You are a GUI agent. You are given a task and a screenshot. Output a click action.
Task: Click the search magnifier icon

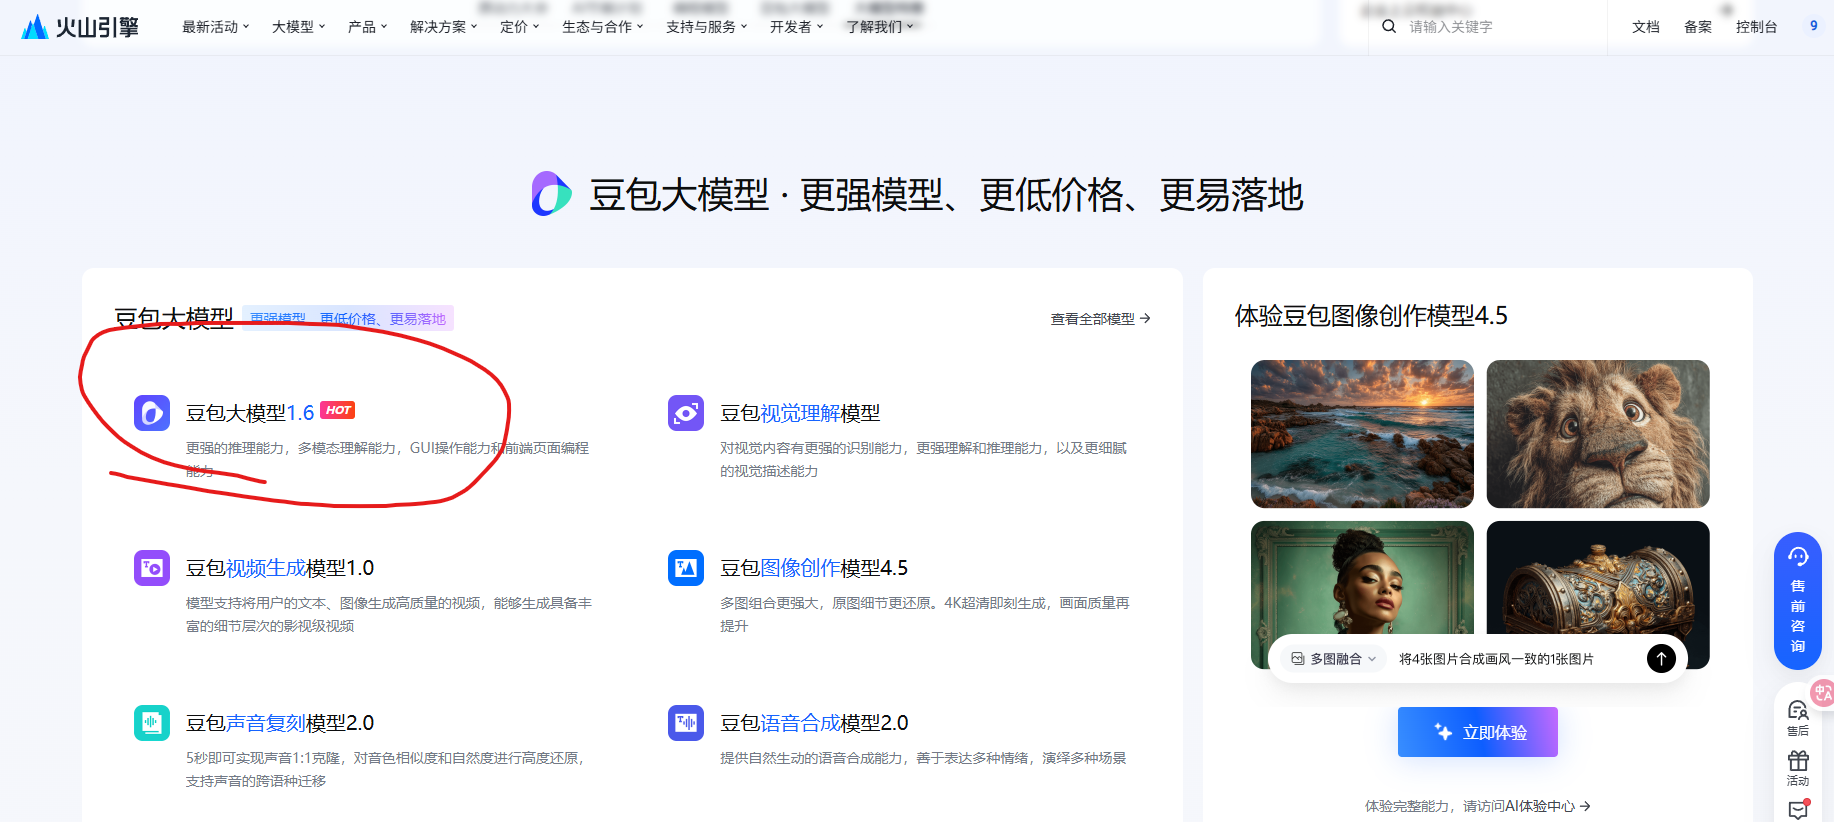[x=1389, y=27]
